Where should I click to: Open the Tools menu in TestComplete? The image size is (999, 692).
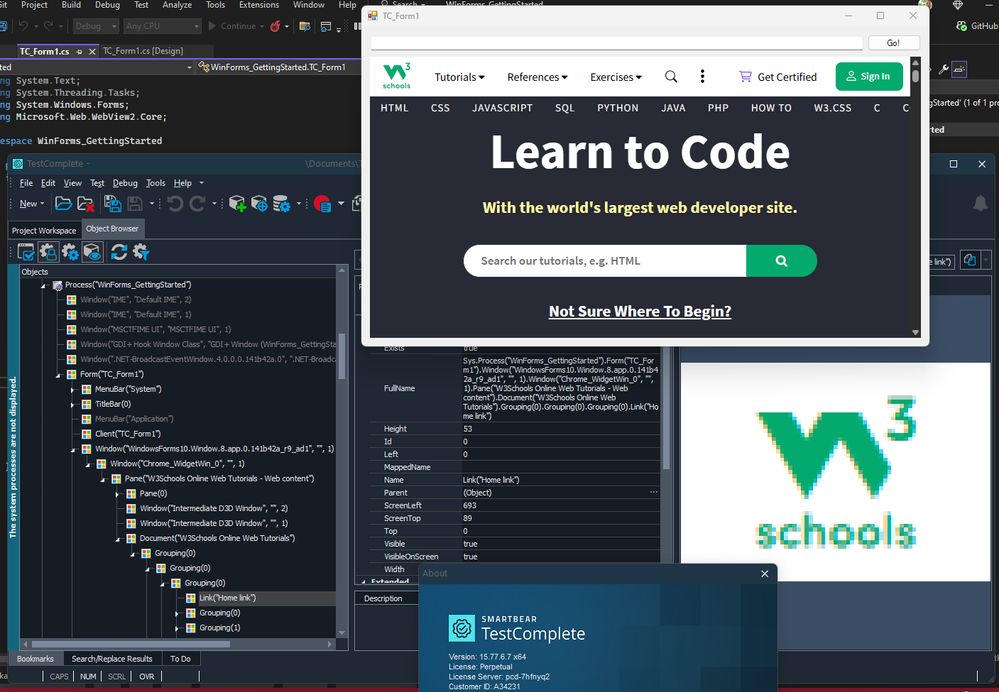tap(155, 183)
